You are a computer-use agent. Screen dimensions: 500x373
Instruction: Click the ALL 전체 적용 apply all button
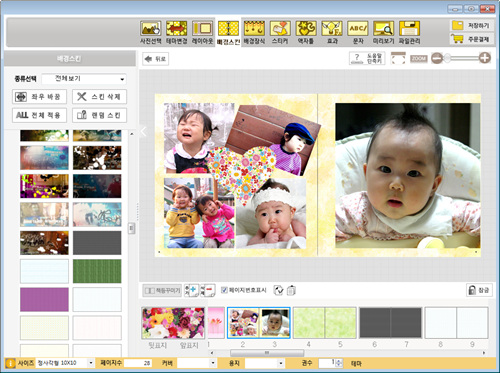39,115
